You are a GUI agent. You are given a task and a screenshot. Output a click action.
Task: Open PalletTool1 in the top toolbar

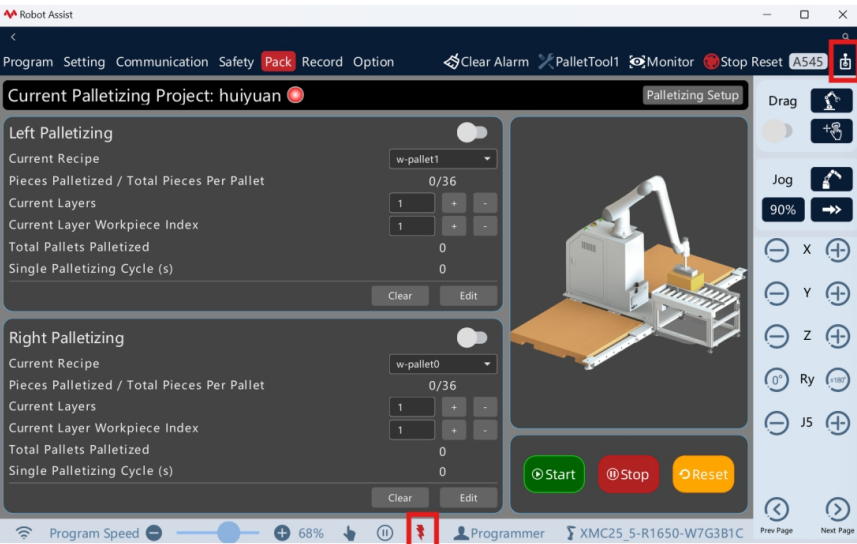(x=579, y=62)
